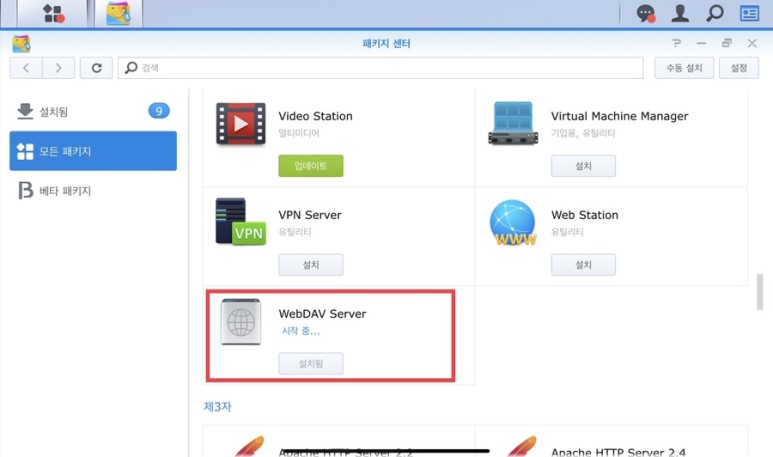Update Video Station with 업데이트 button

311,166
